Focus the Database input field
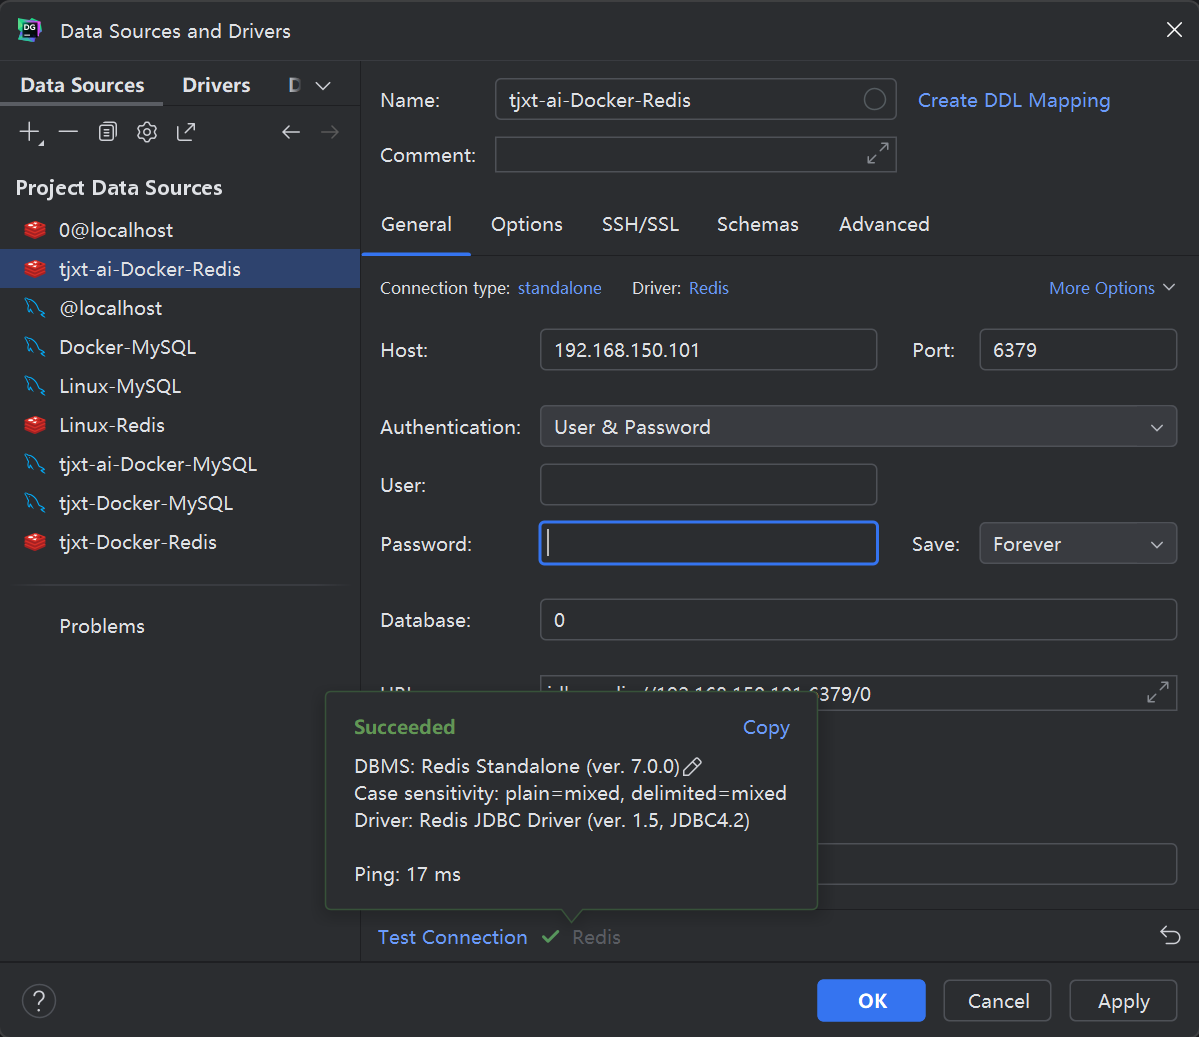The image size is (1199, 1037). [x=858, y=619]
